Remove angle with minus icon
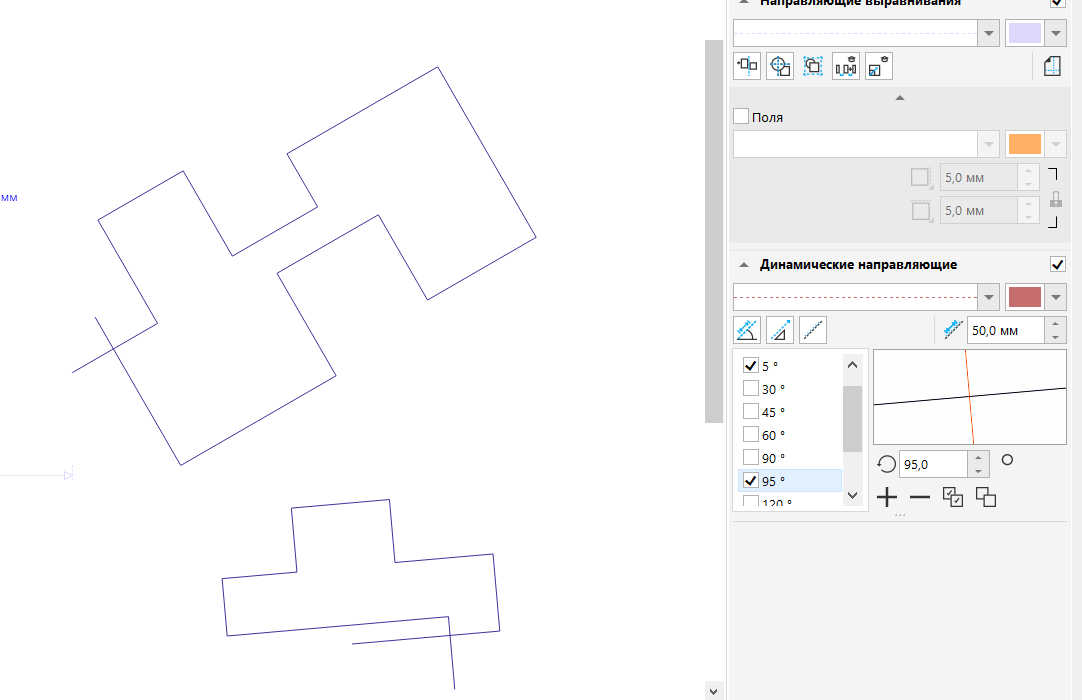The image size is (1082, 700). tap(920, 497)
